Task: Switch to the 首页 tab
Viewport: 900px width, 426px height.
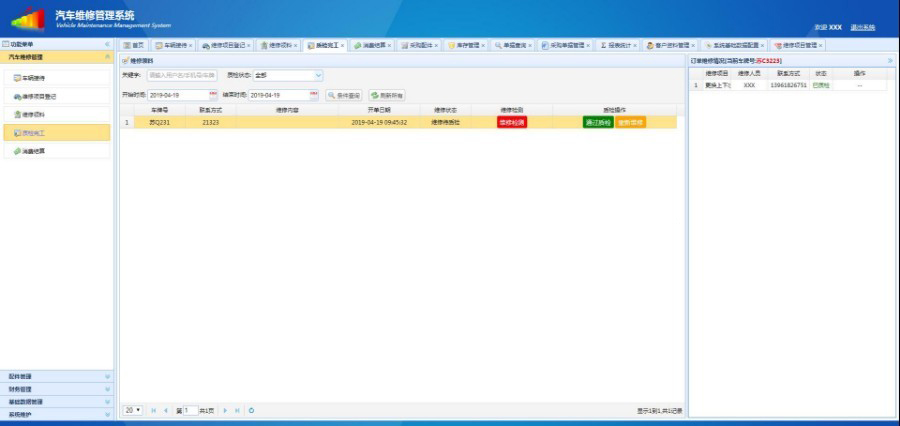Action: (x=134, y=45)
